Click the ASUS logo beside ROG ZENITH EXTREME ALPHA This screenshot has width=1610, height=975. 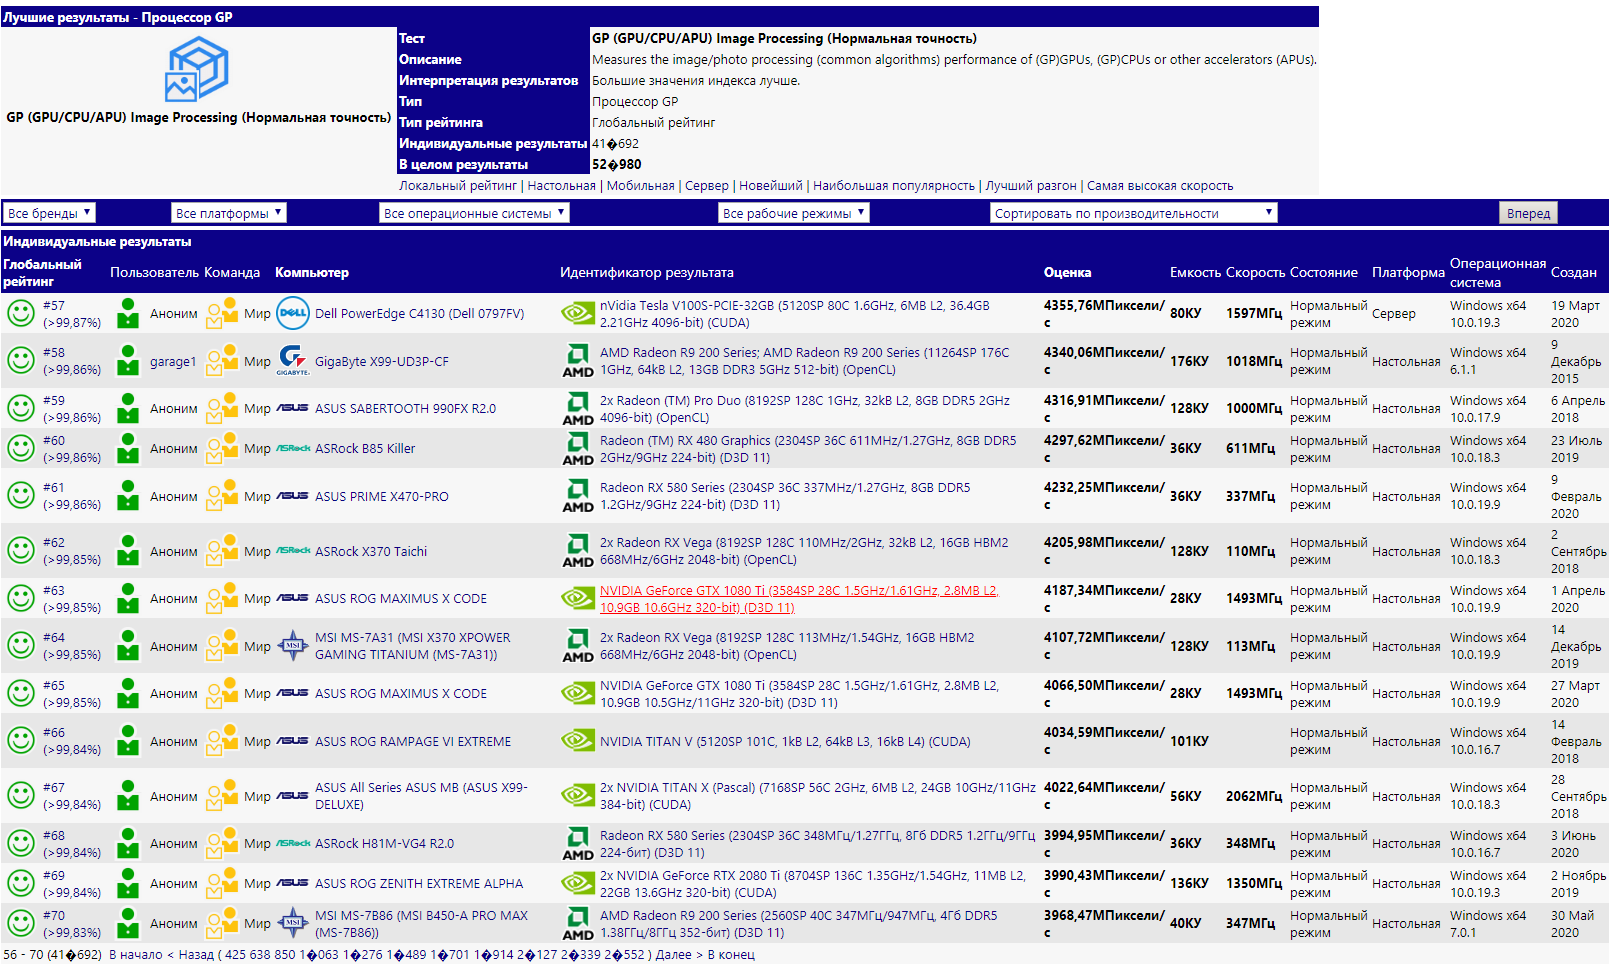(293, 883)
